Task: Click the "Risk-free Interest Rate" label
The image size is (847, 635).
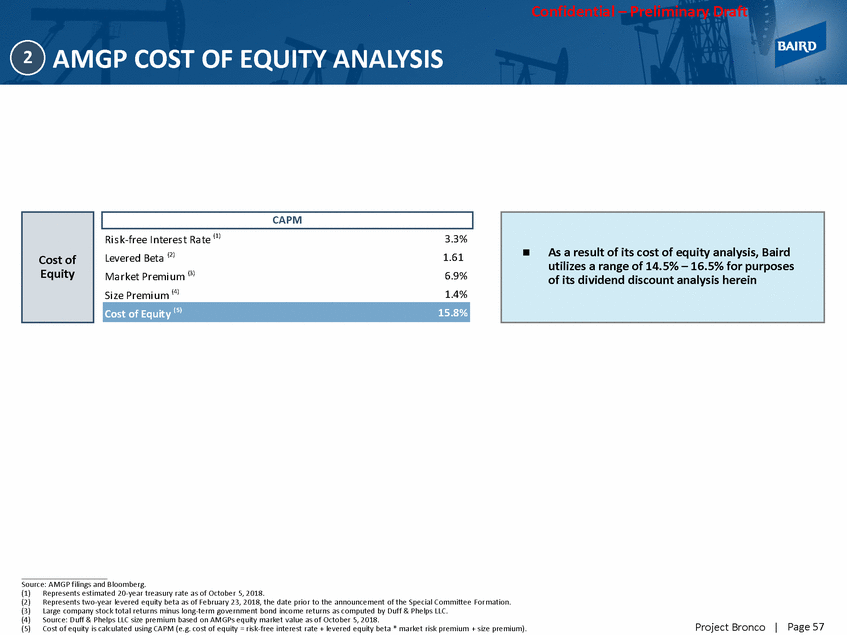Action: point(163,239)
